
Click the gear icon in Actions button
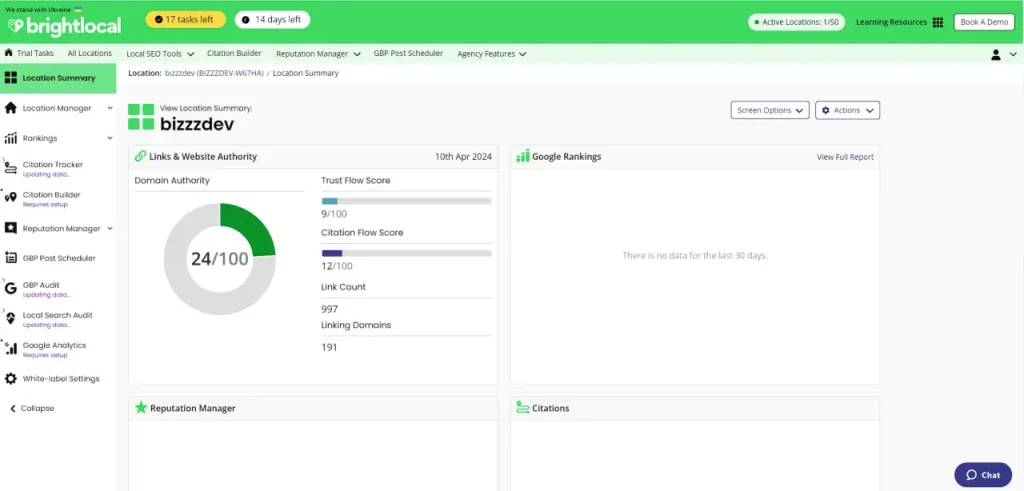click(x=825, y=110)
